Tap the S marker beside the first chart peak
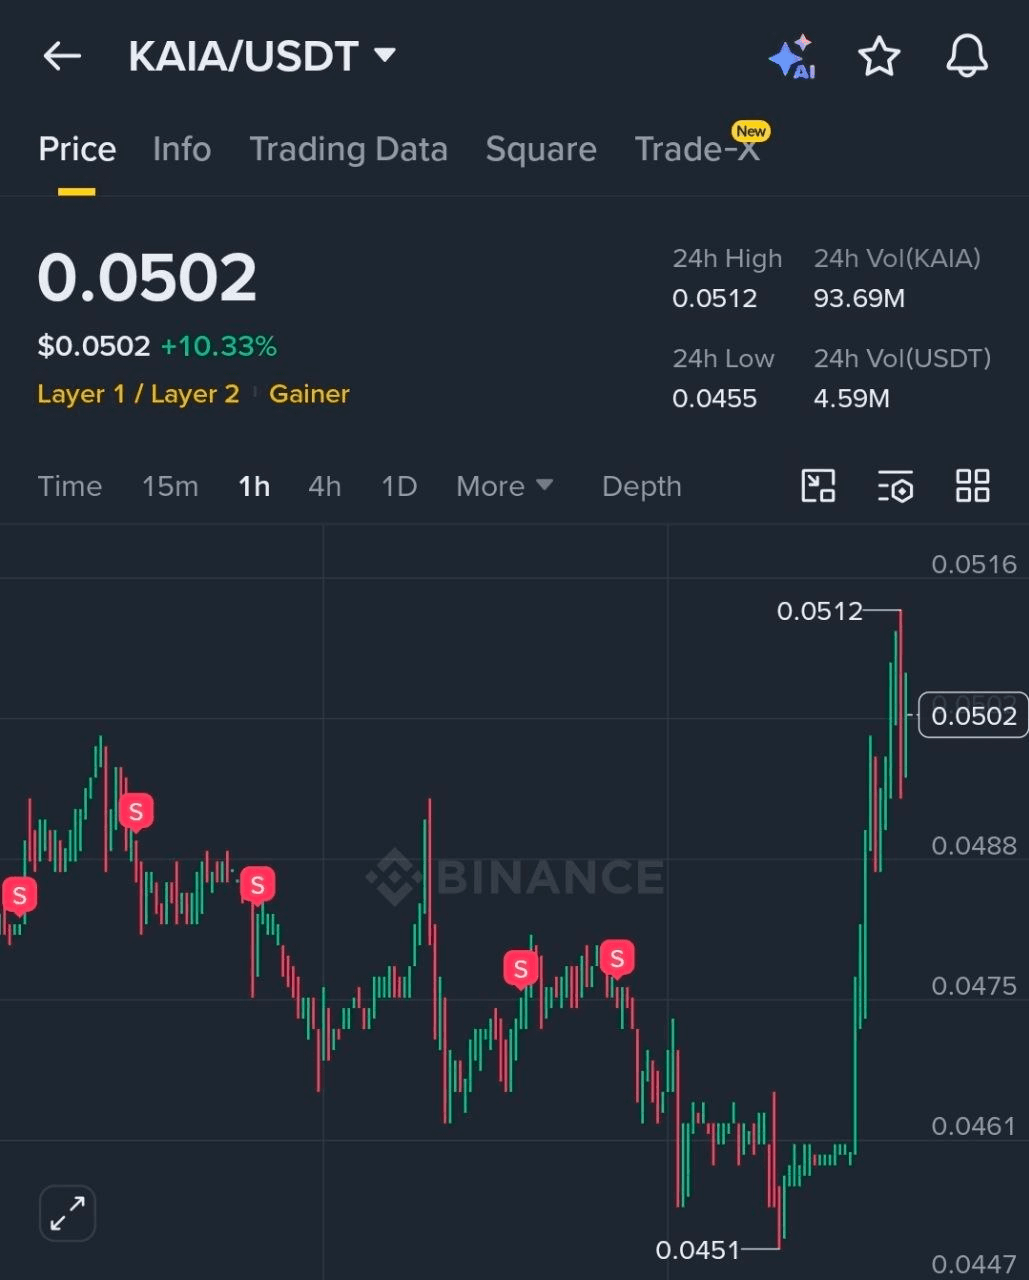1029x1280 pixels. click(x=136, y=812)
